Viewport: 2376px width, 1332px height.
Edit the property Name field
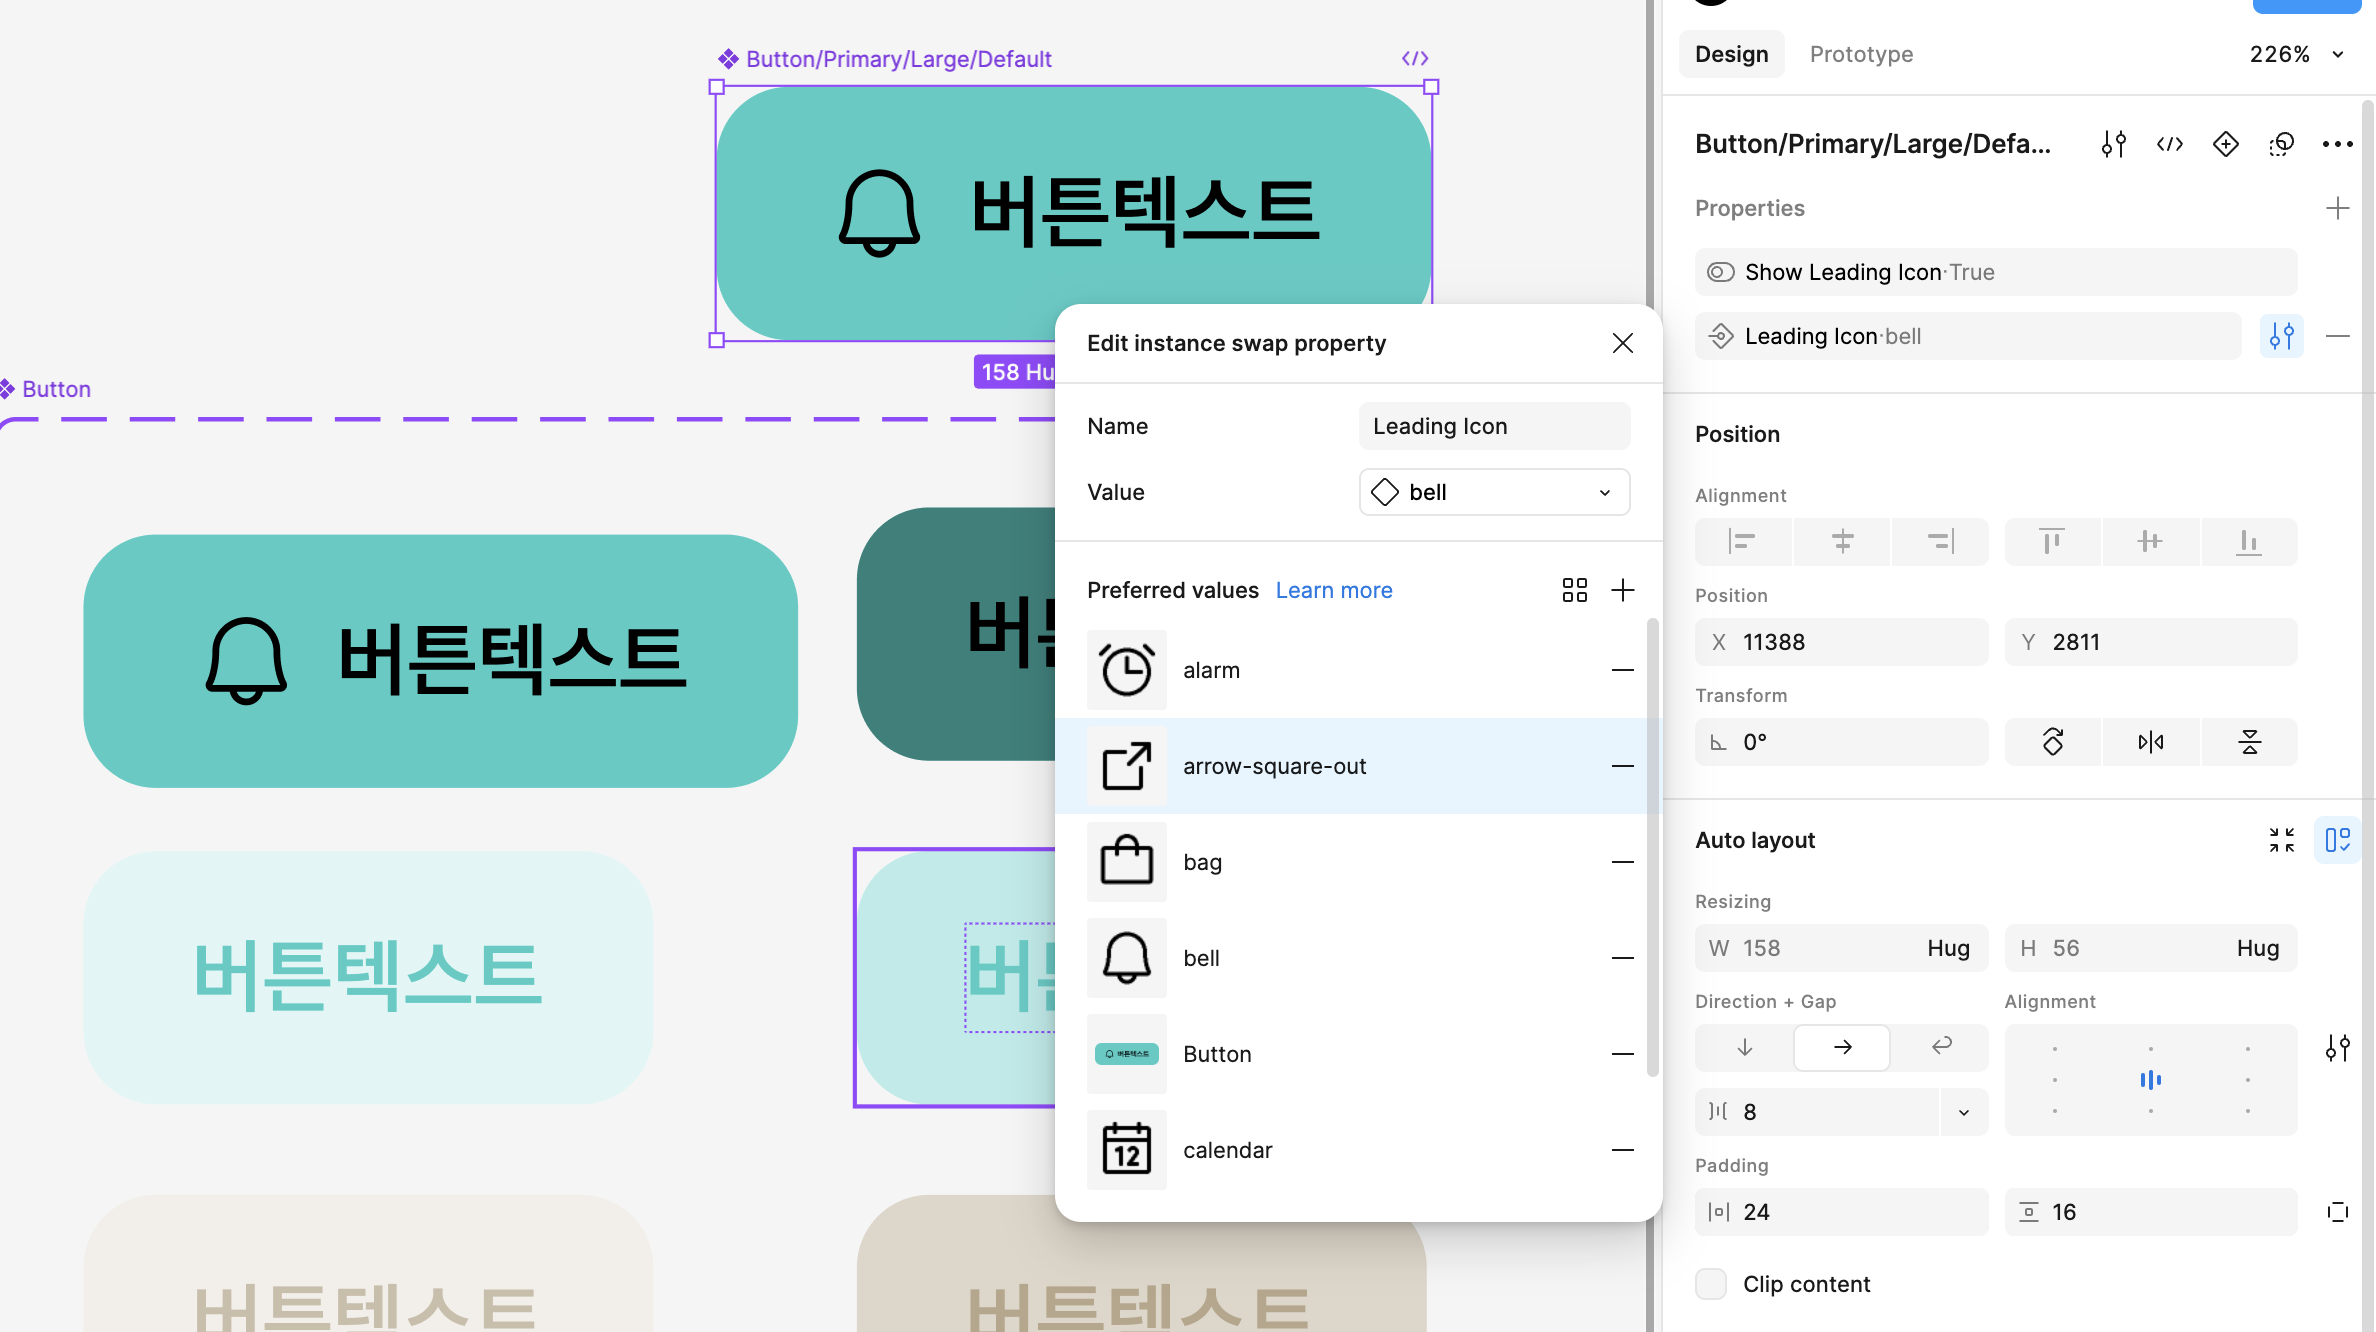(x=1494, y=426)
